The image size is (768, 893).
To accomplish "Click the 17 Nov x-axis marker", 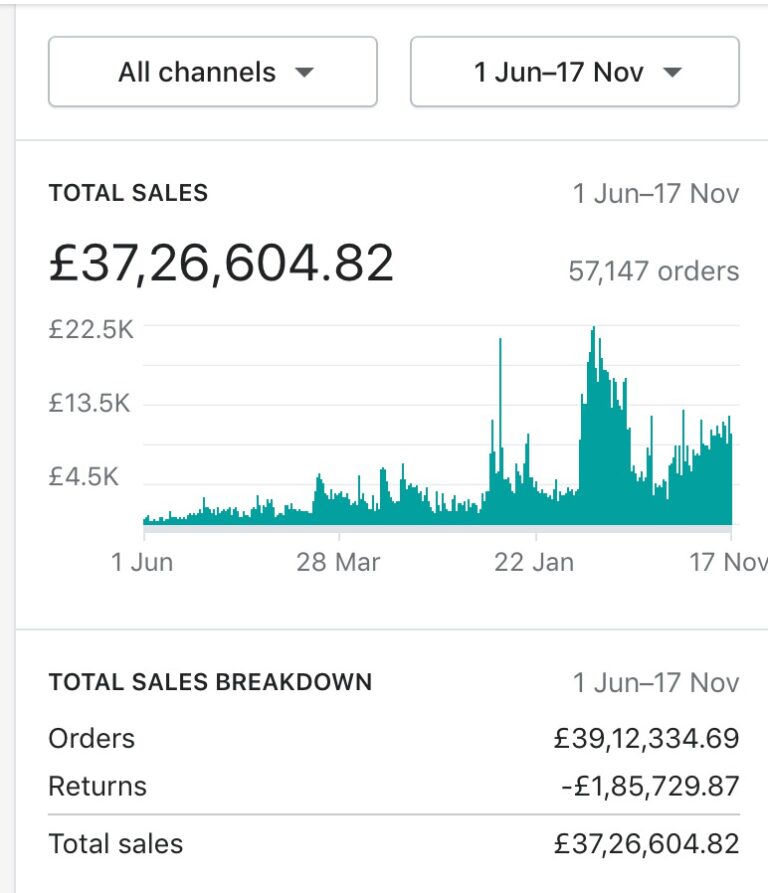I will pyautogui.click(x=729, y=561).
